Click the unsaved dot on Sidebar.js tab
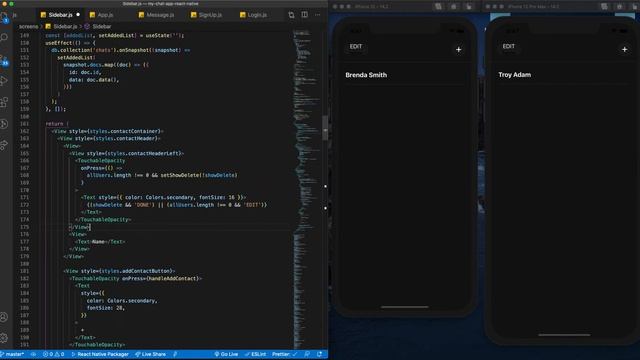This screenshot has width=640, height=360. tap(78, 15)
